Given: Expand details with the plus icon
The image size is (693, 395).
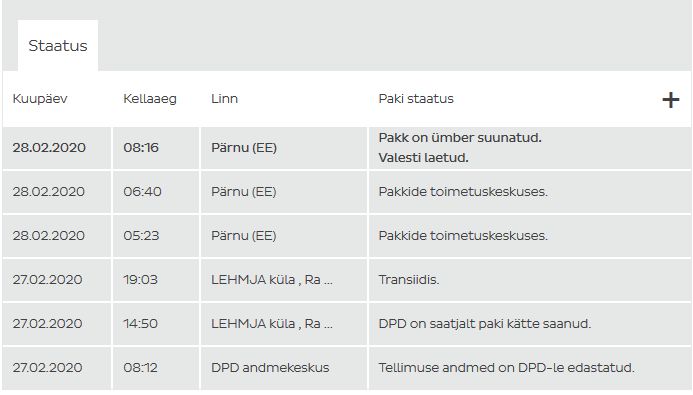Looking at the screenshot, I should click(670, 100).
